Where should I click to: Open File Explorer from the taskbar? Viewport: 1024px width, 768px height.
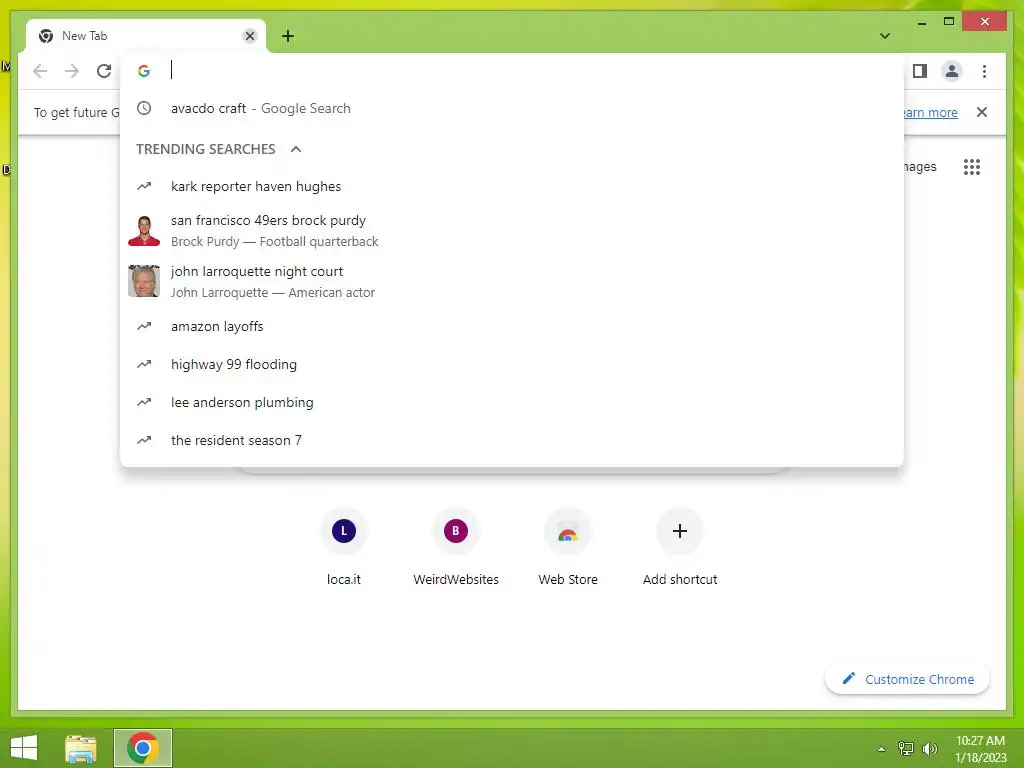click(x=81, y=748)
